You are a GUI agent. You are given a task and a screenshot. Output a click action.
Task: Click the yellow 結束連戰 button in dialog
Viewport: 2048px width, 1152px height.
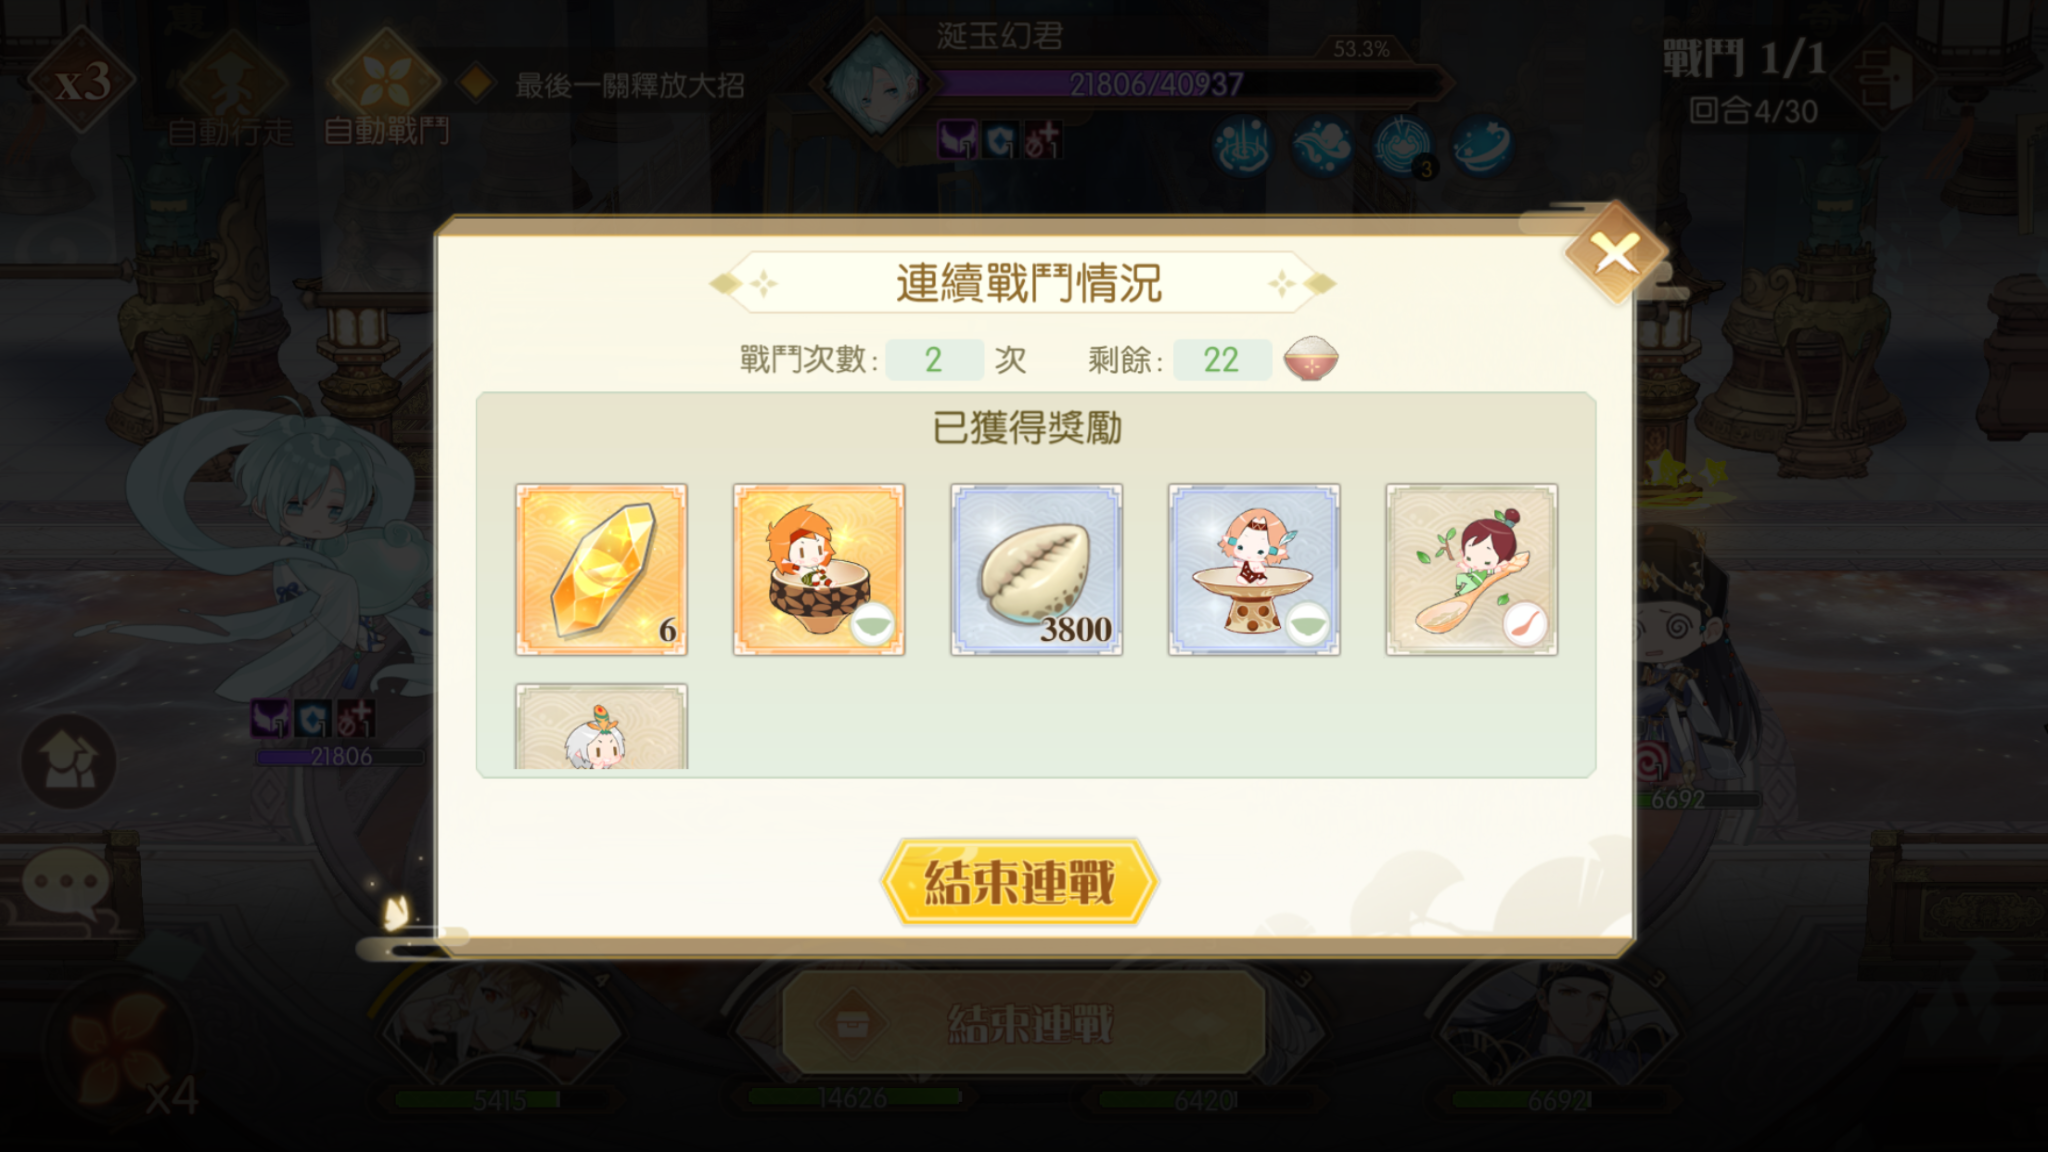coord(1019,882)
